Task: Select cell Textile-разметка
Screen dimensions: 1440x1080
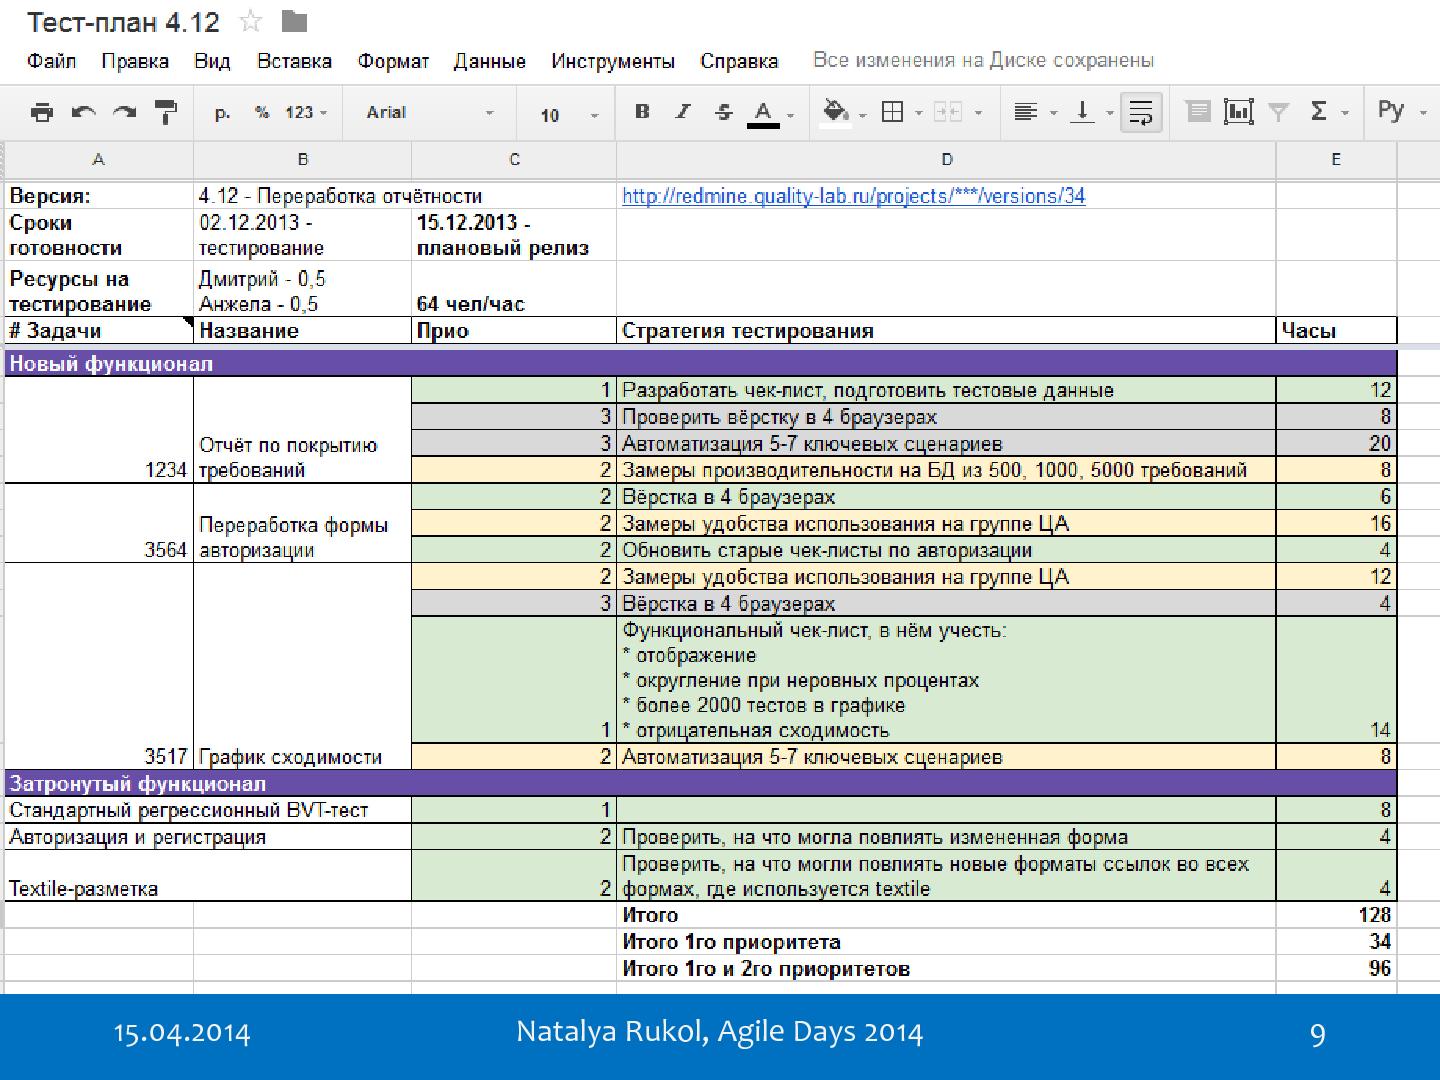Action: tap(208, 876)
